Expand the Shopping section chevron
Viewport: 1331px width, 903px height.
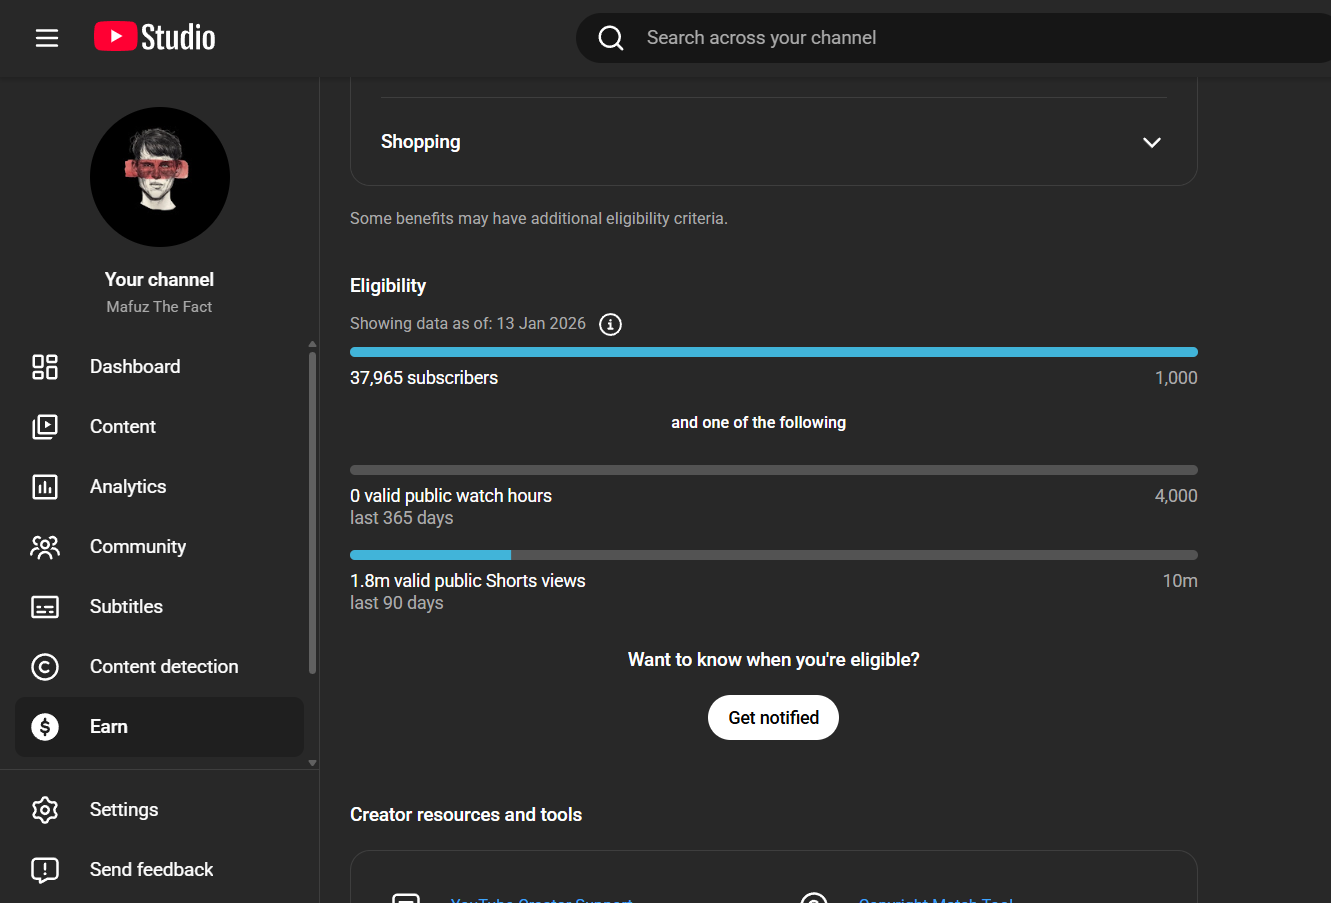click(x=1152, y=142)
